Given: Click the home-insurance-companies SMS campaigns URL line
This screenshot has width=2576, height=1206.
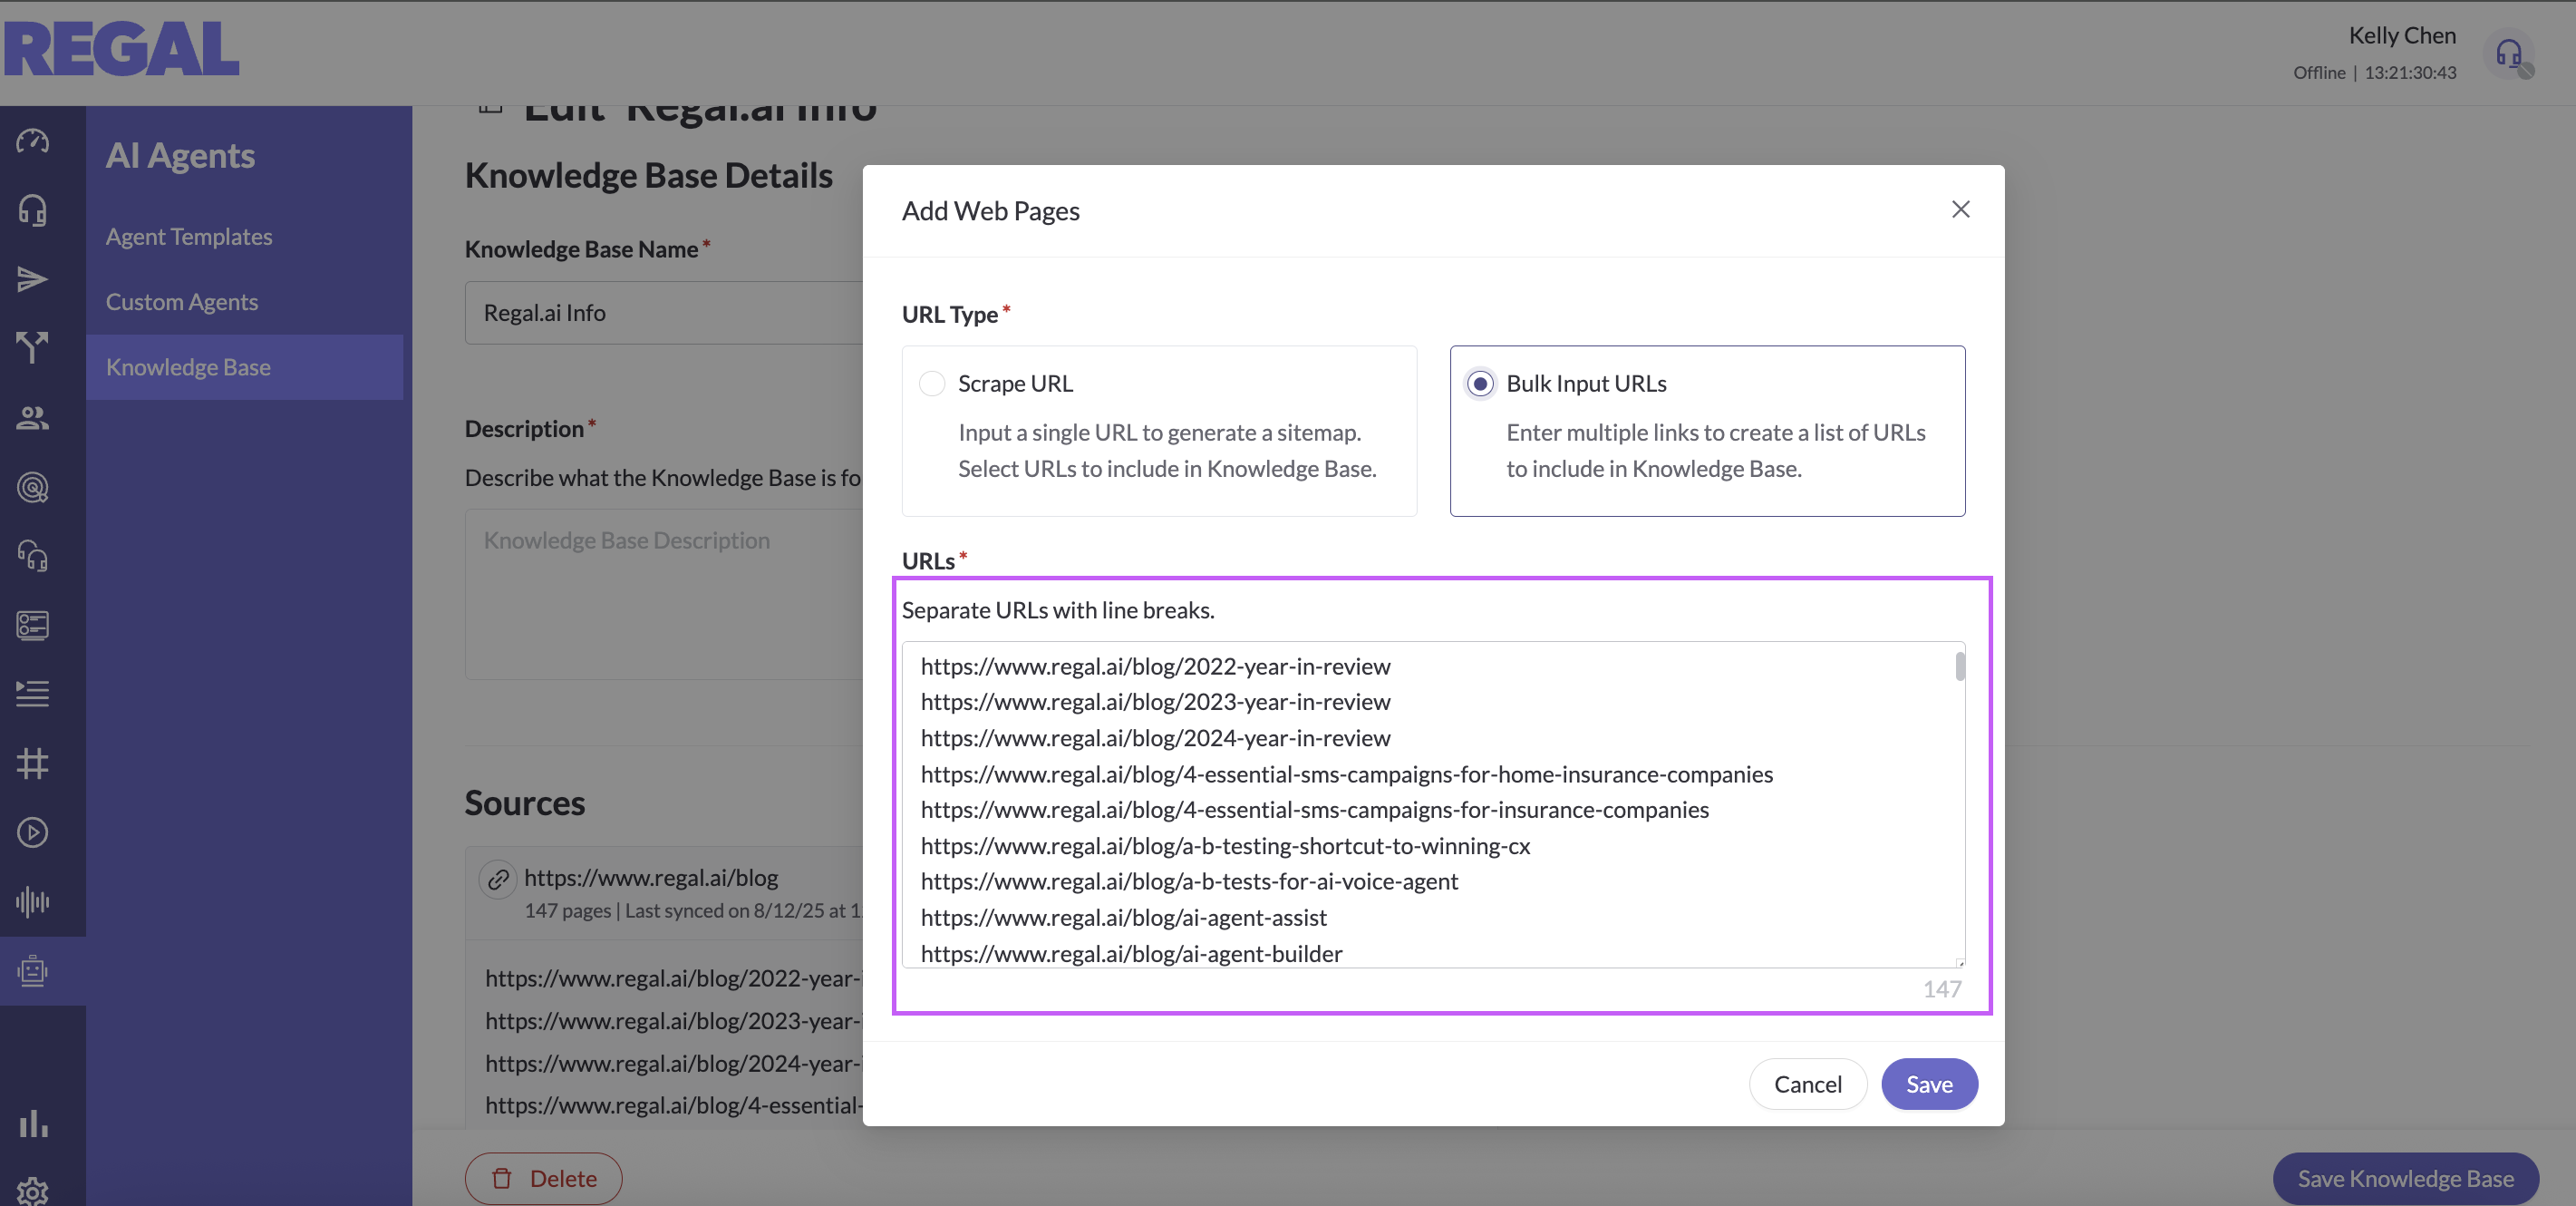Looking at the screenshot, I should coord(1346,774).
